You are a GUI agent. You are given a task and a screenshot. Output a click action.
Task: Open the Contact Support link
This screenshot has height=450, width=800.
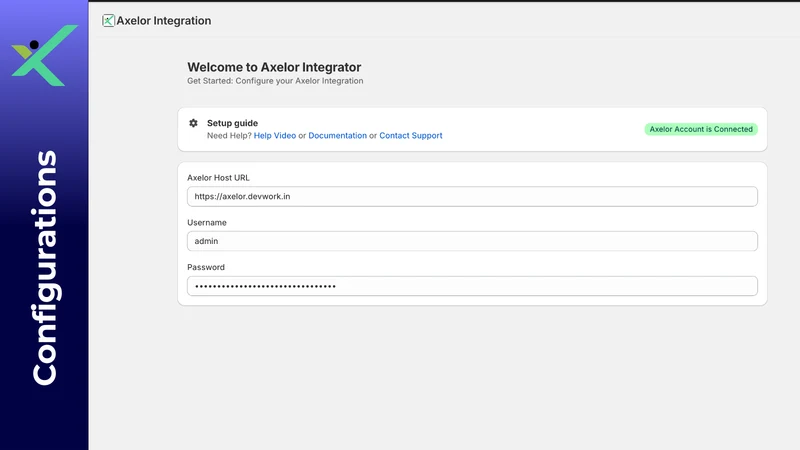click(x=411, y=136)
